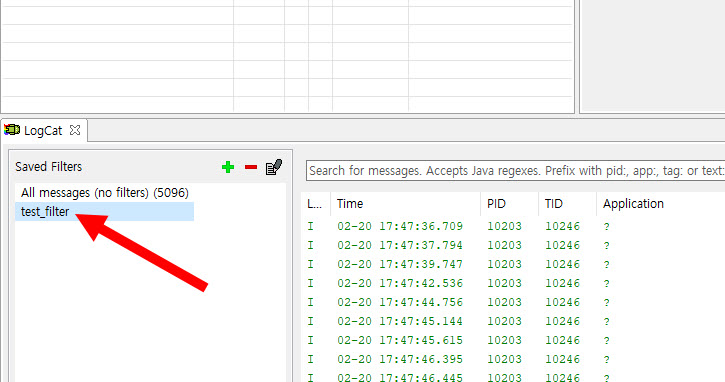Select the test_filter saved filter

point(104,211)
